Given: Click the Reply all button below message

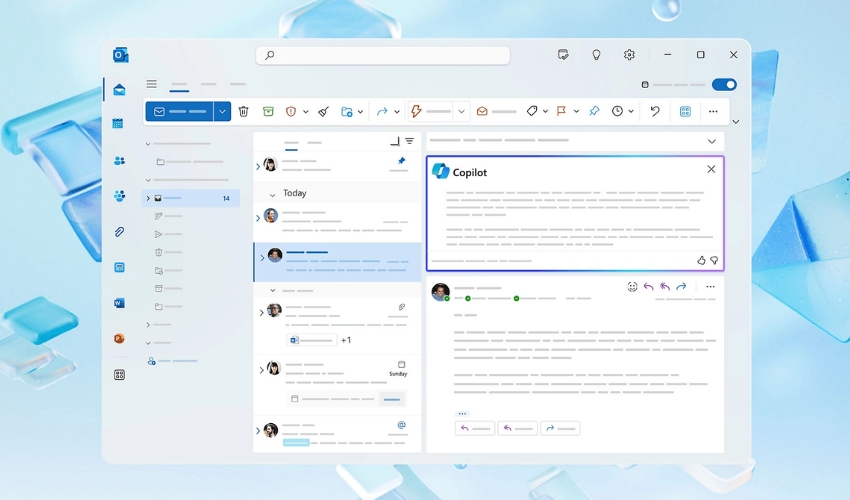Looking at the screenshot, I should (518, 428).
